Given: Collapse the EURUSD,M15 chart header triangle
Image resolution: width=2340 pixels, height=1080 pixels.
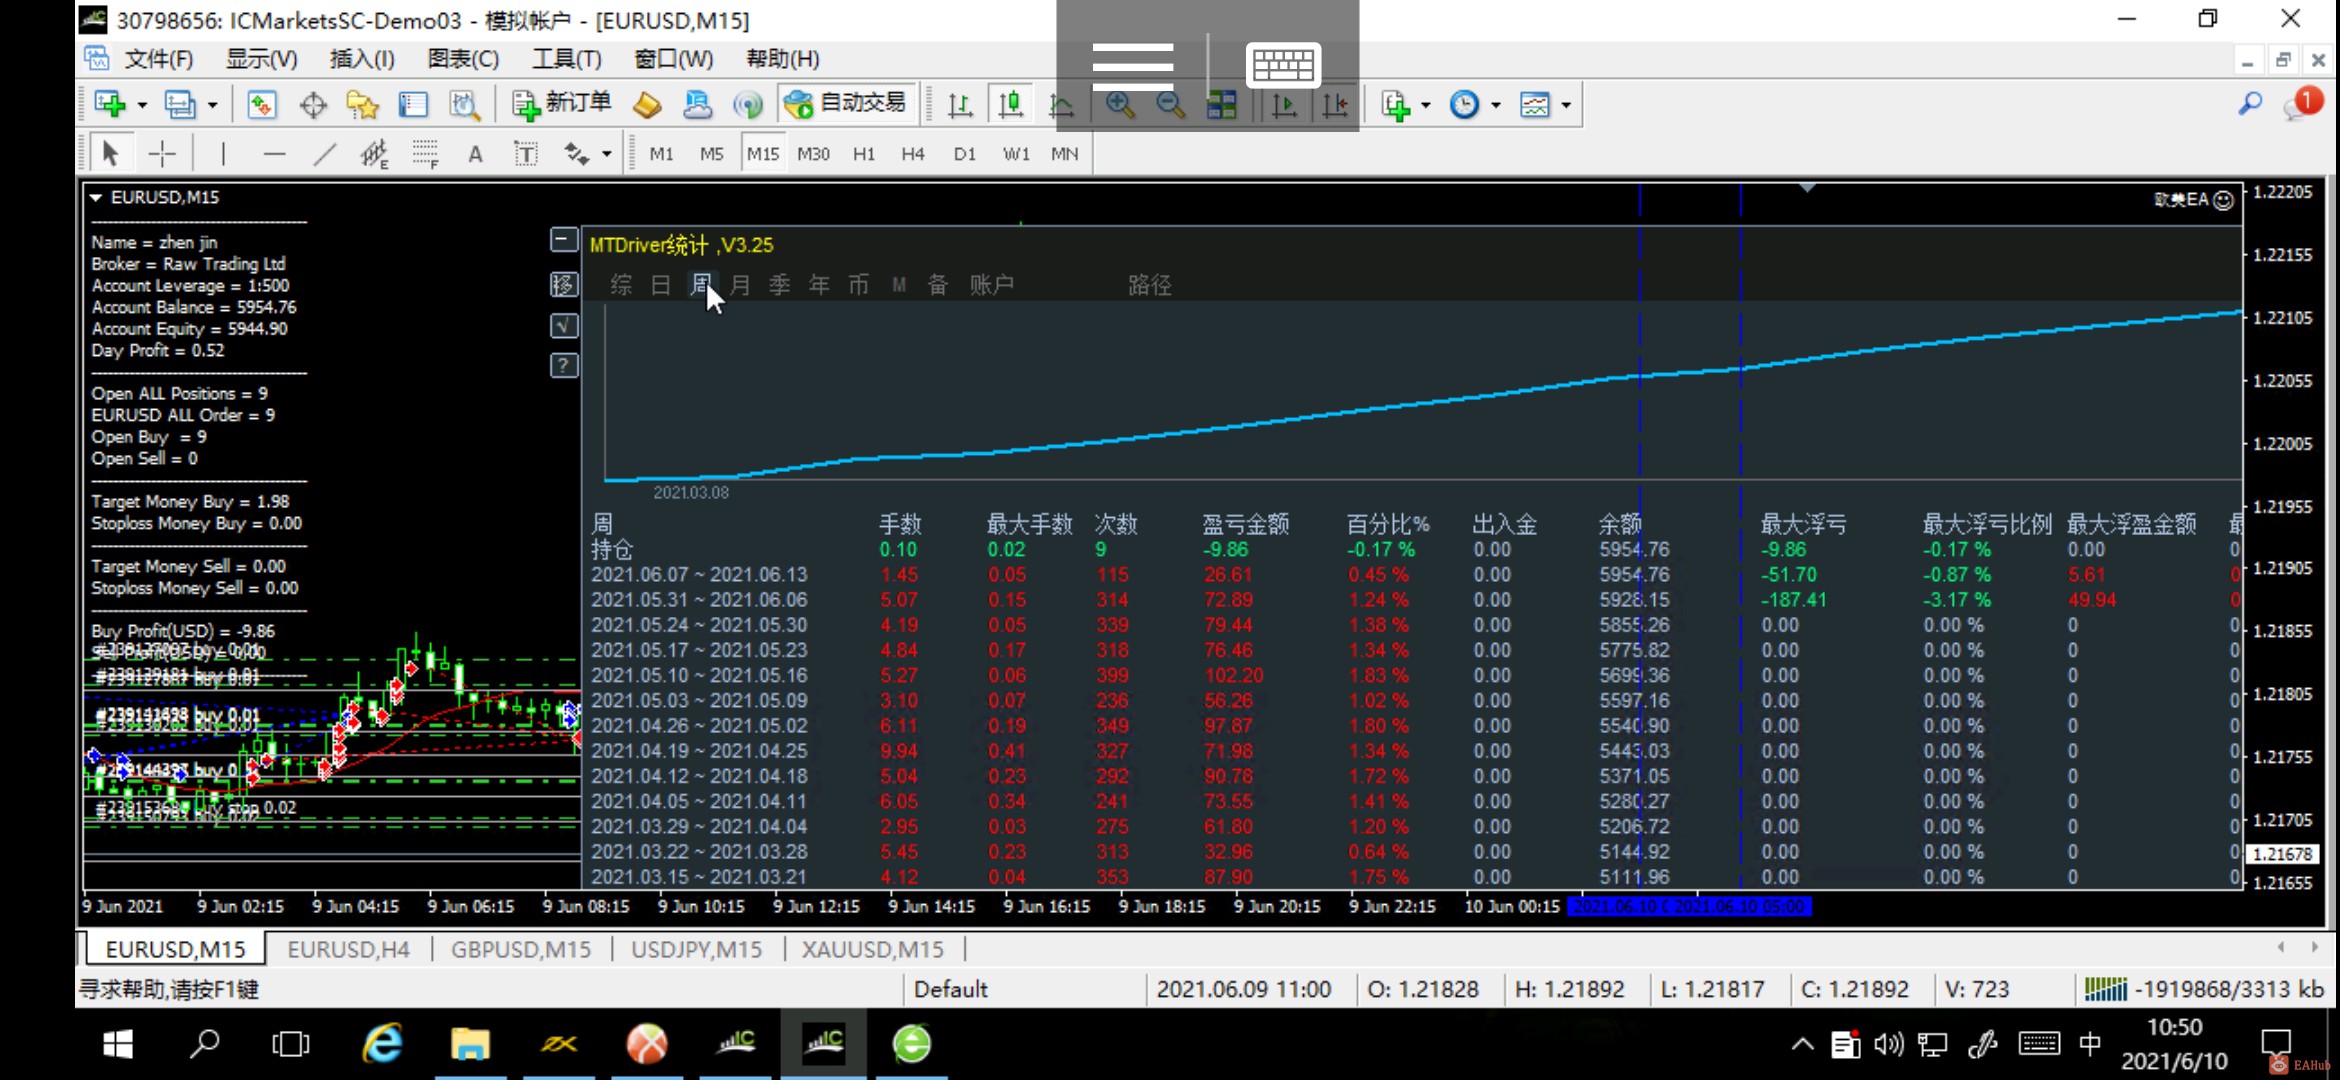Looking at the screenshot, I should (x=96, y=198).
